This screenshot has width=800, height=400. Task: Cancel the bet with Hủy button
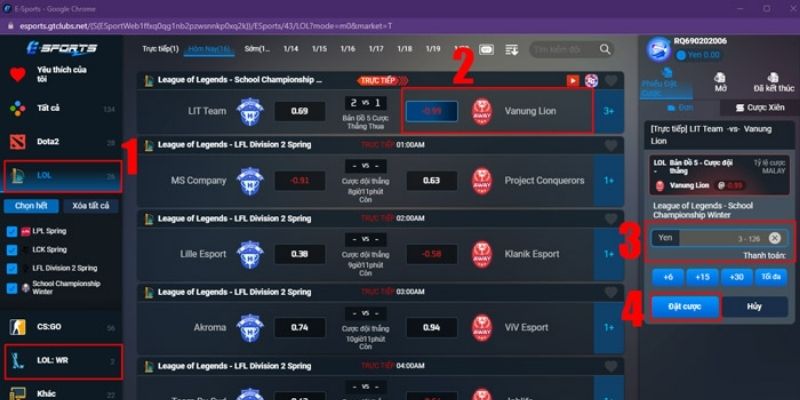[754, 307]
